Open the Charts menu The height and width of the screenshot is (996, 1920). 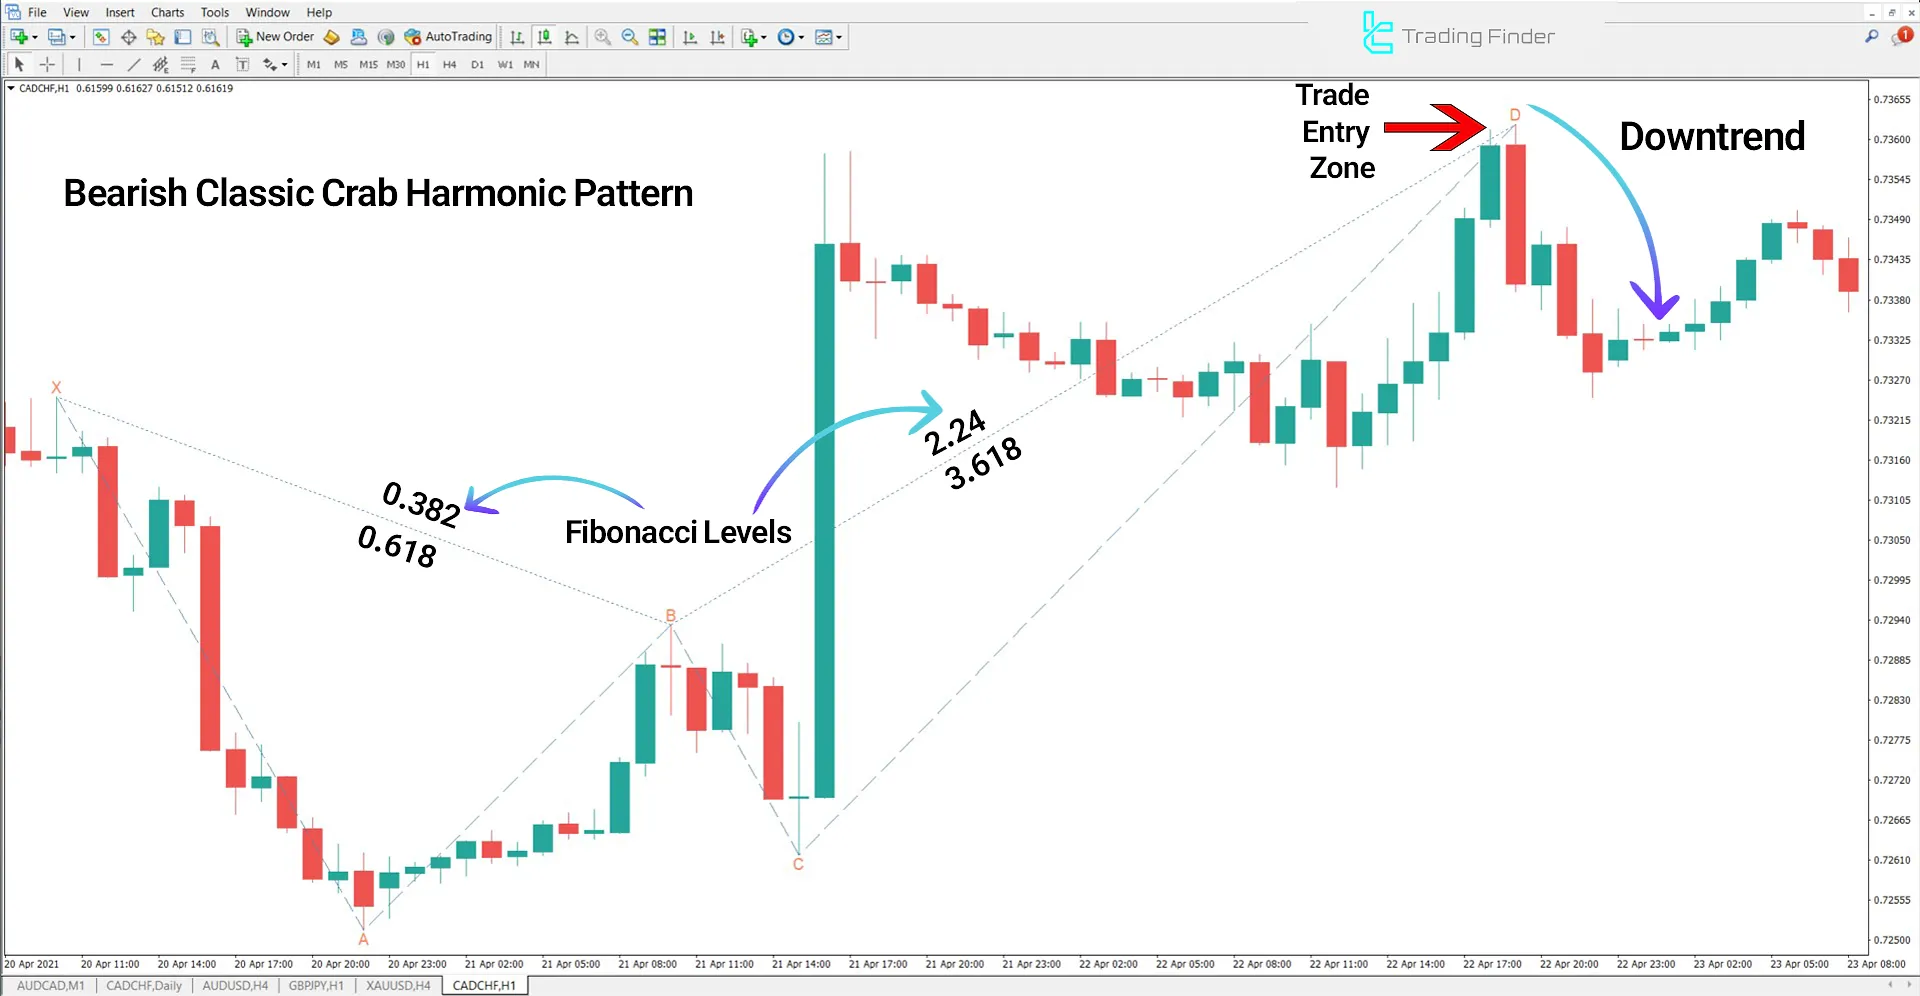click(166, 12)
